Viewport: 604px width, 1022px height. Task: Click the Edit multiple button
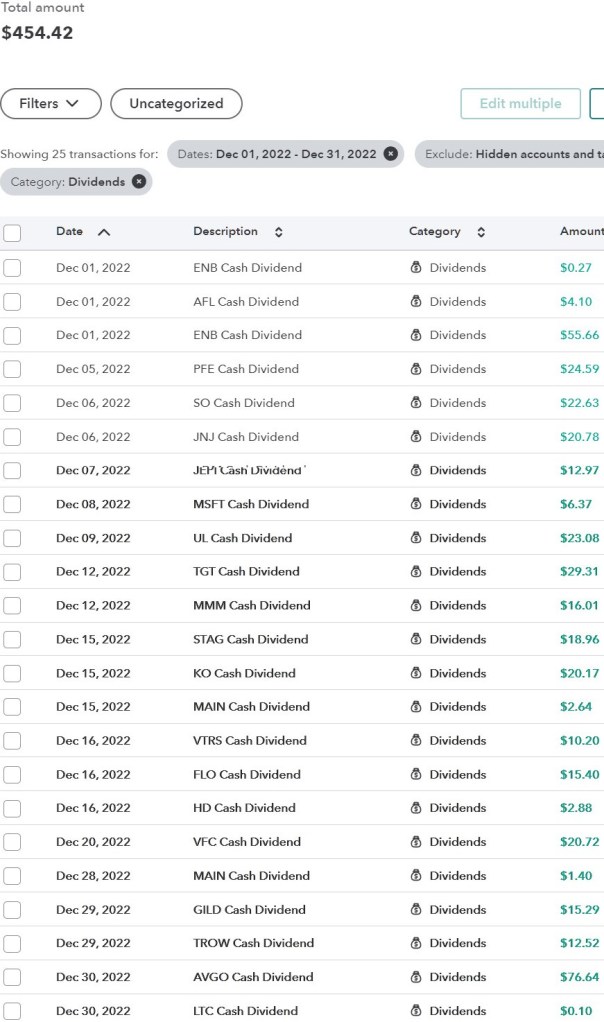click(519, 104)
